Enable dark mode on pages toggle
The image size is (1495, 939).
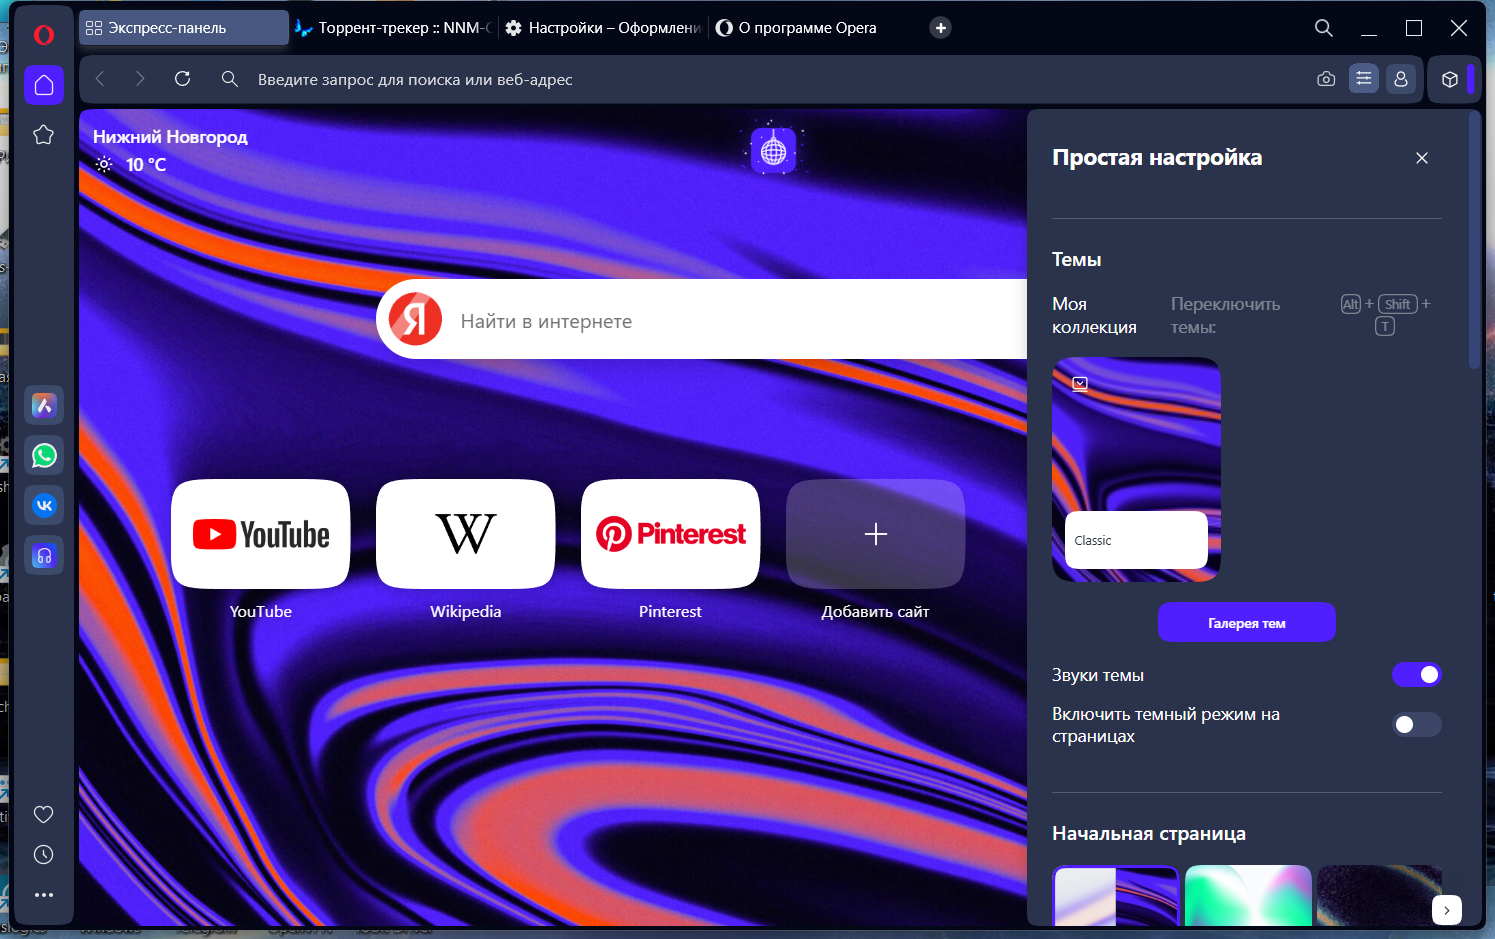(x=1417, y=724)
